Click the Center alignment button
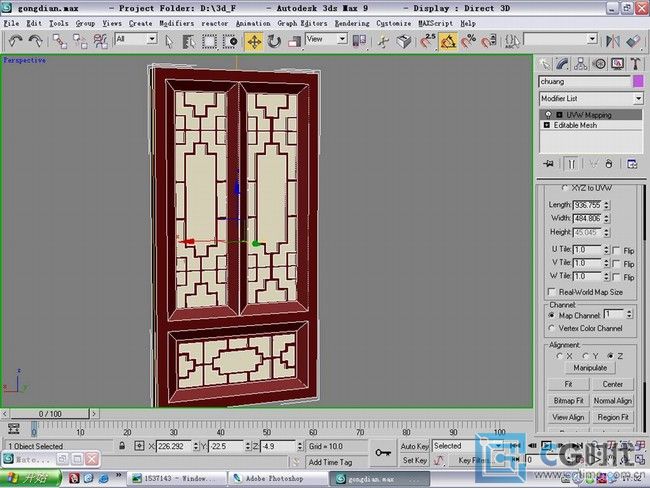This screenshot has height=488, width=650. pos(613,384)
